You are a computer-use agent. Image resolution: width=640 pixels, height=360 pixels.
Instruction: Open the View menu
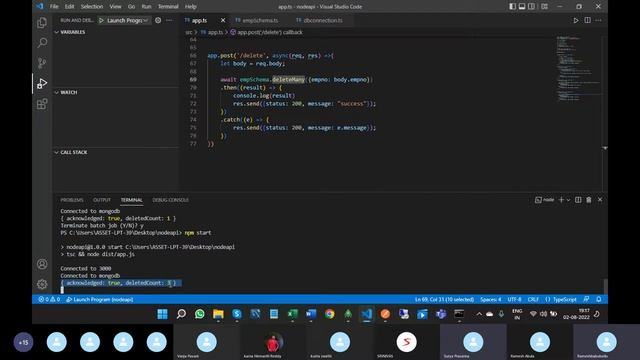point(116,7)
